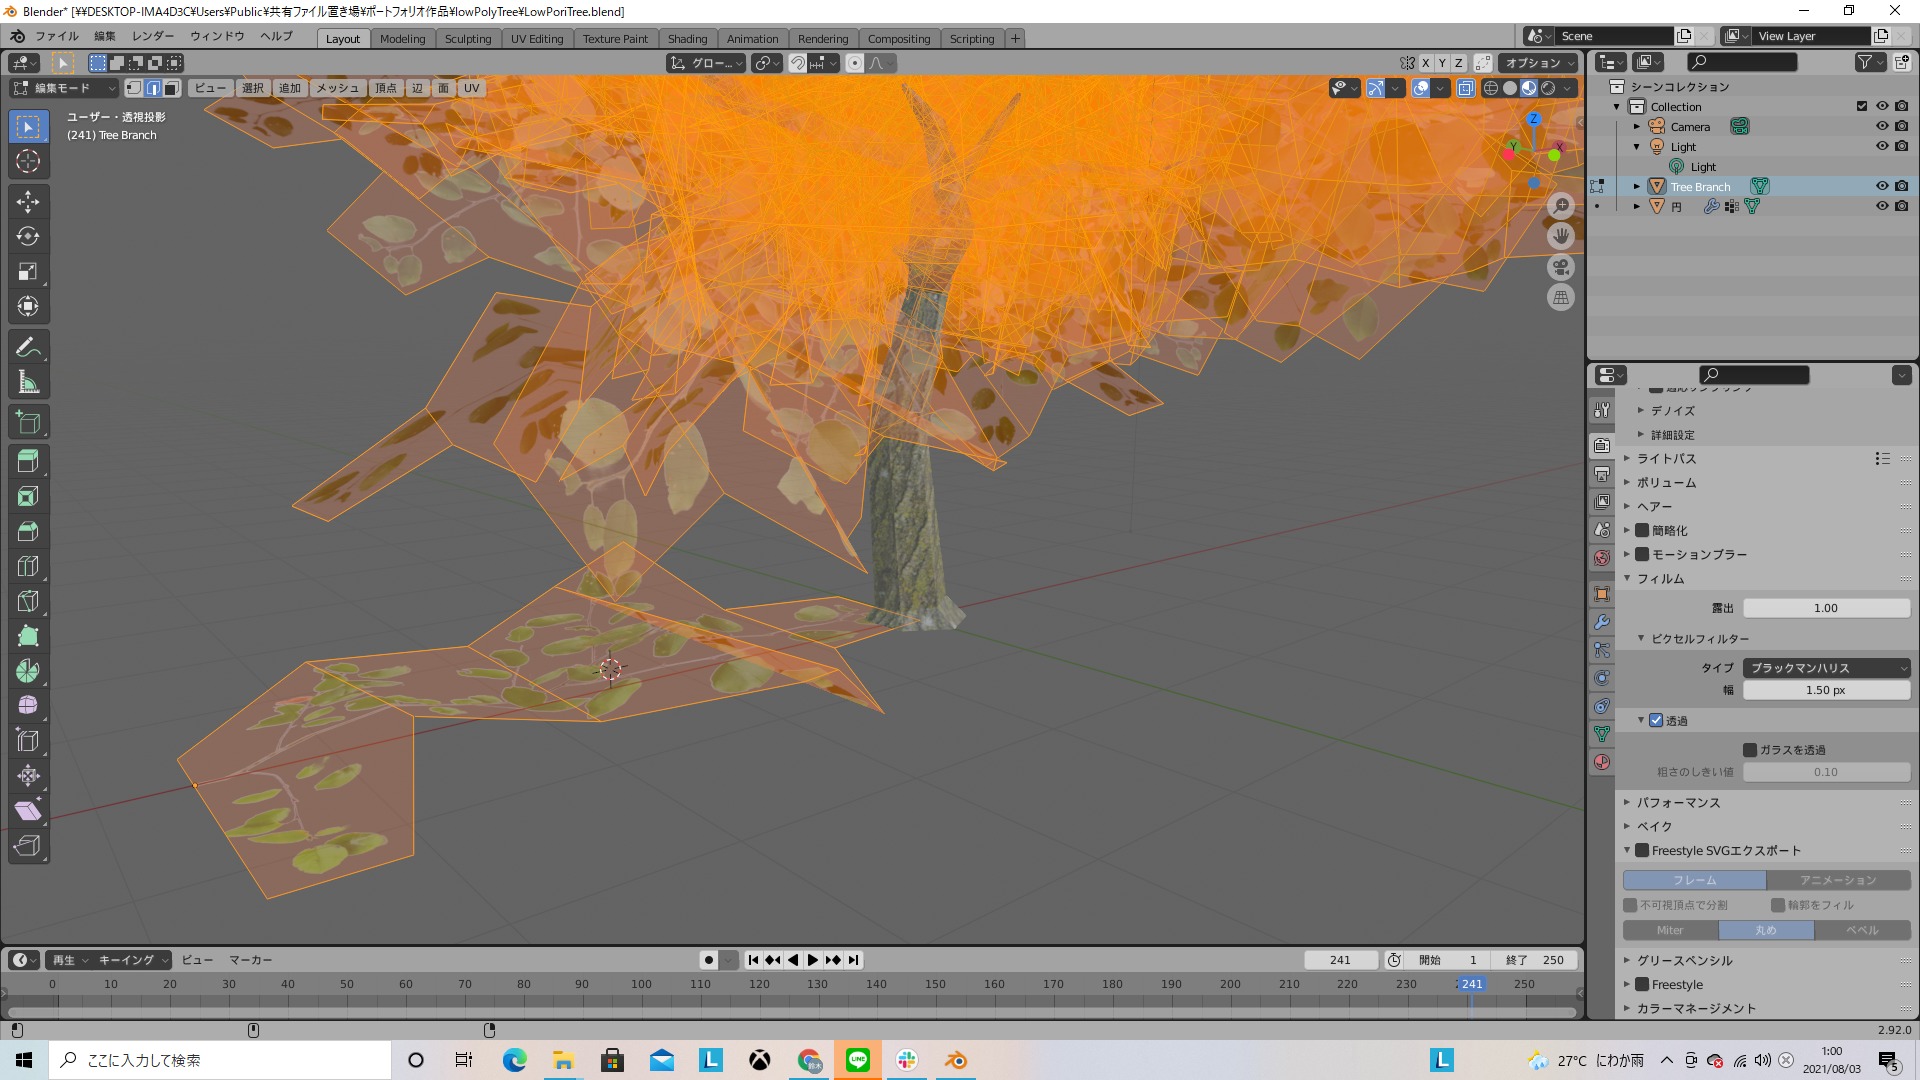
Task: Choose the Knife tool
Action: click(28, 602)
